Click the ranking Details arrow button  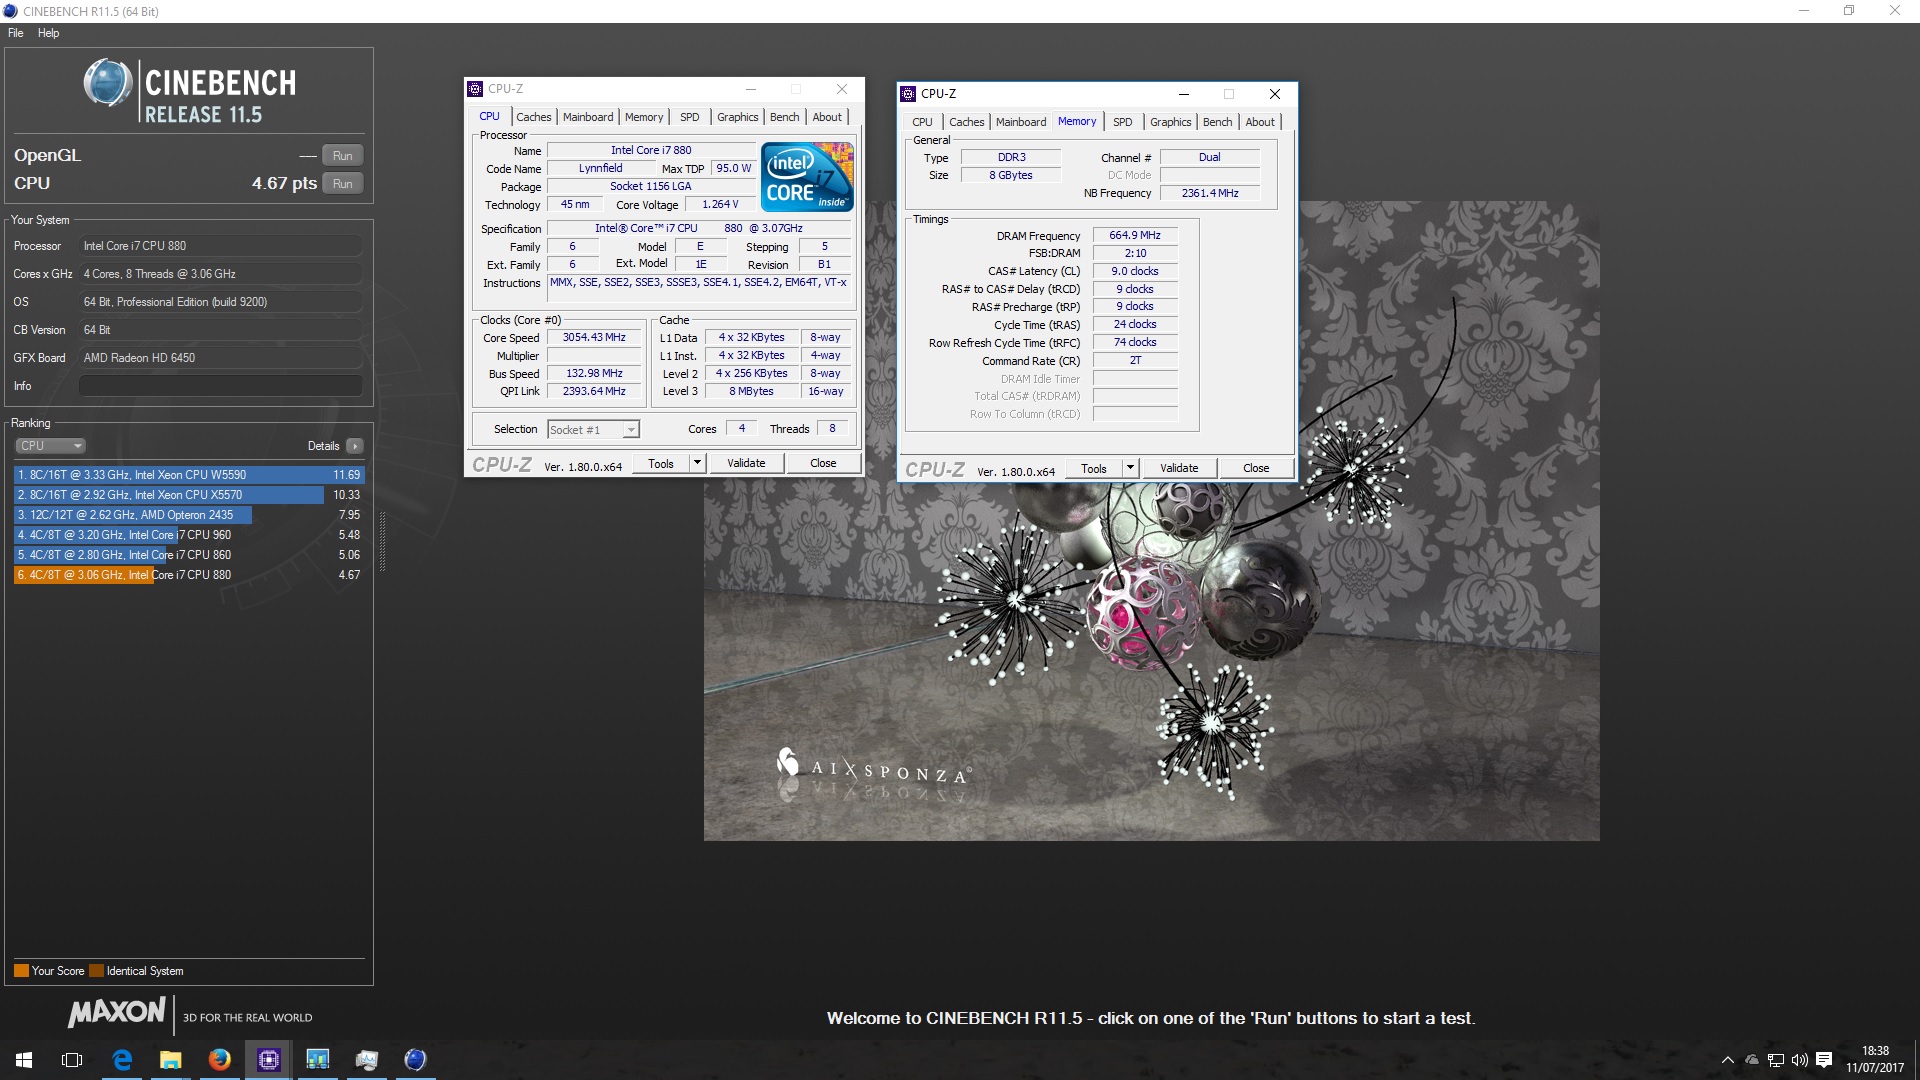(x=355, y=446)
